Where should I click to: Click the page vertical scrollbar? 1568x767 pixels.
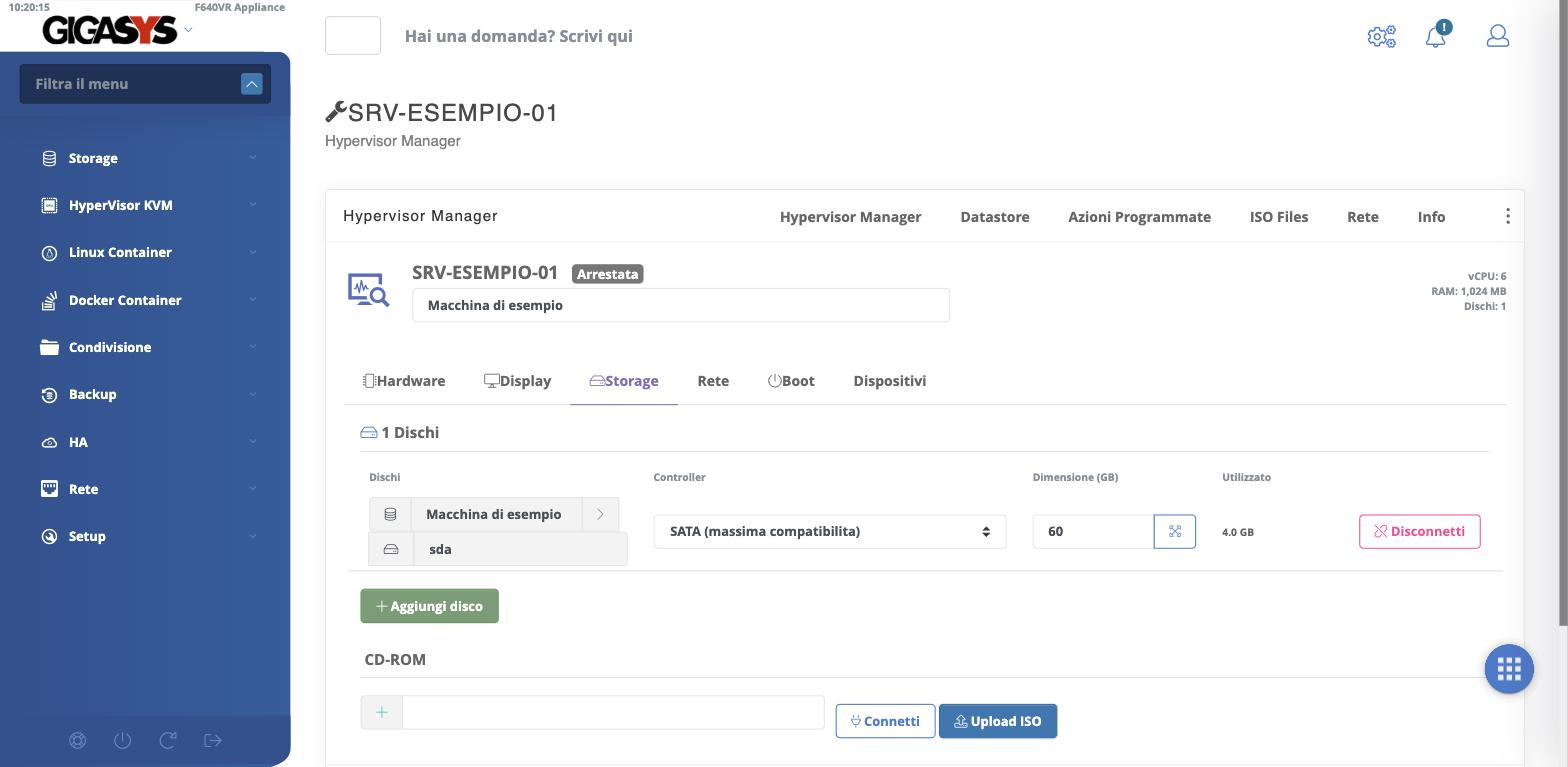(x=1563, y=313)
